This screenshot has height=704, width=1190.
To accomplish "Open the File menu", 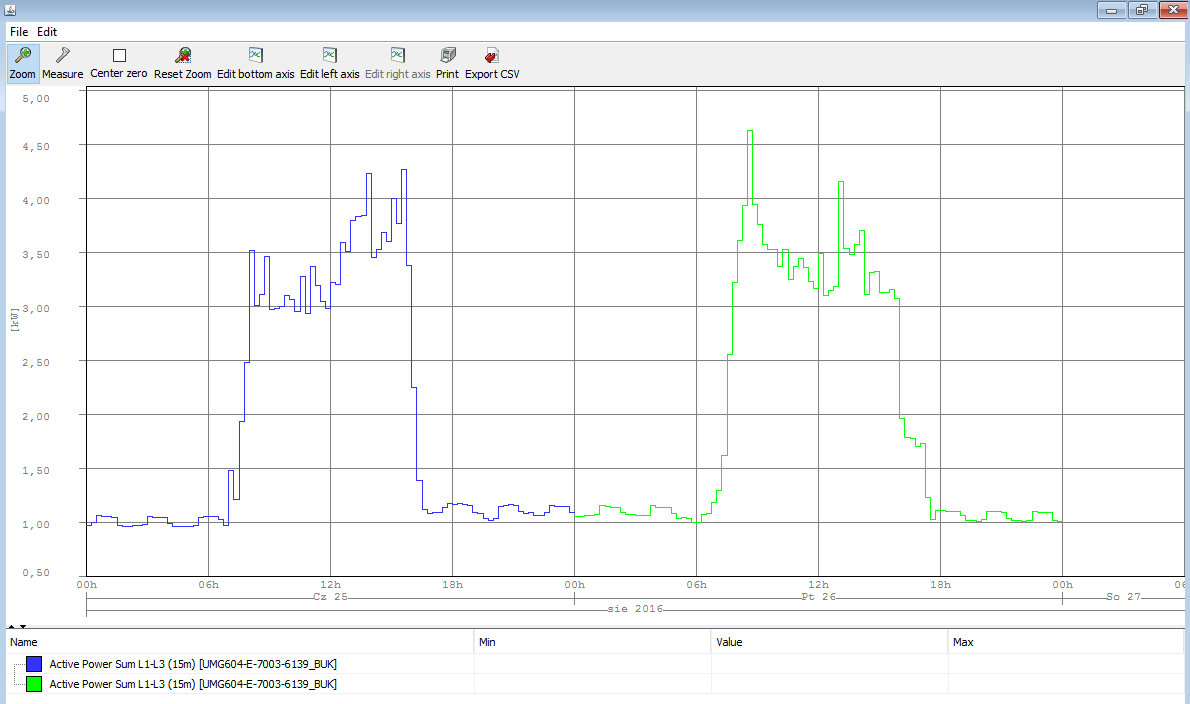I will click(19, 32).
